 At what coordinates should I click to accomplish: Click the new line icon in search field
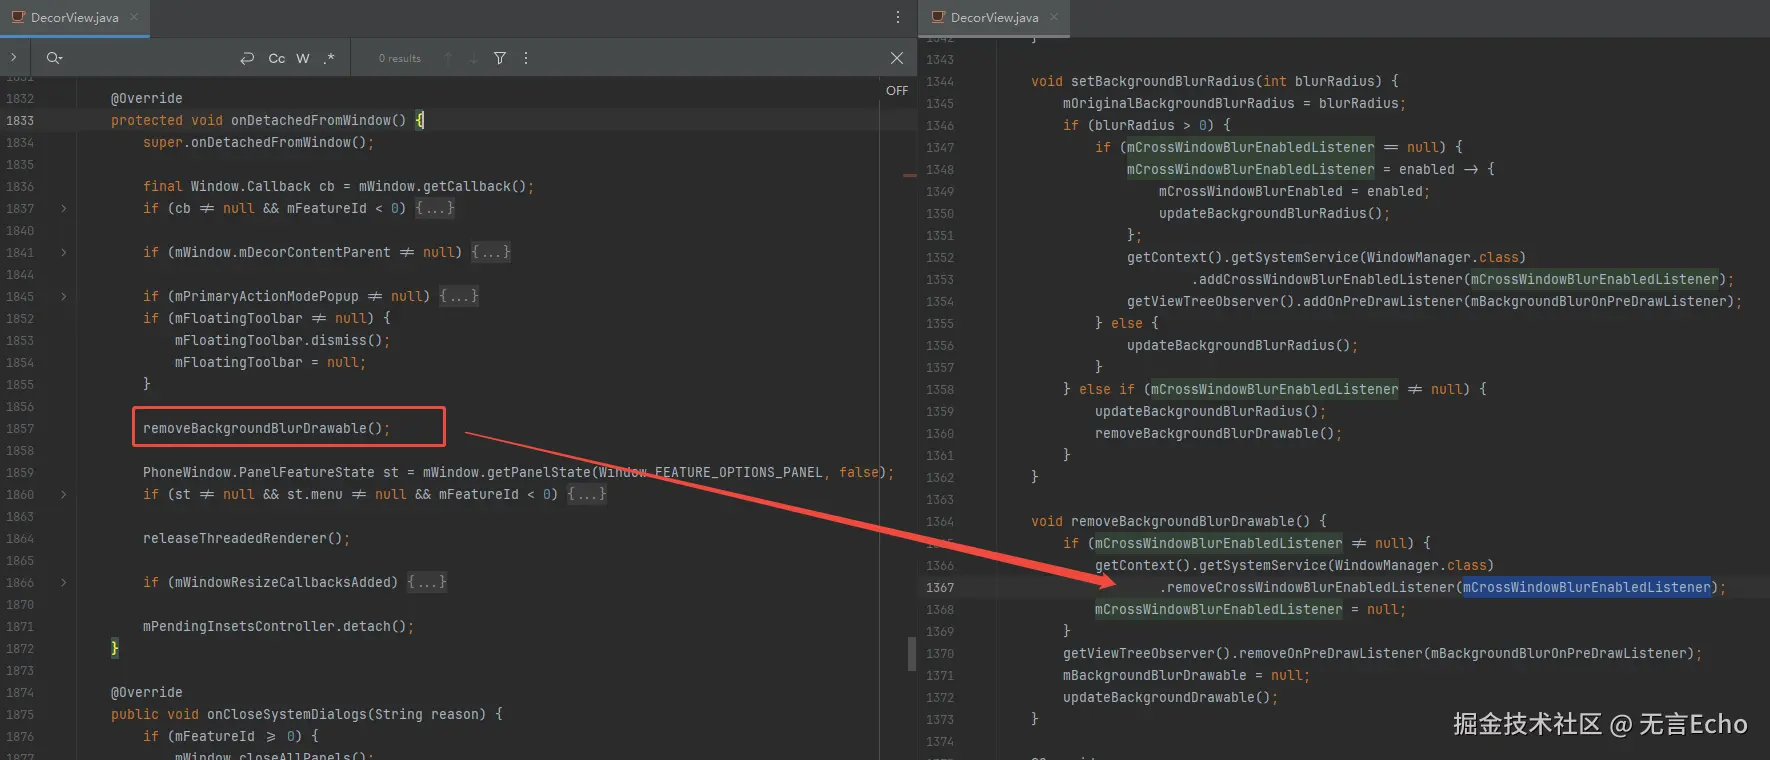[x=247, y=58]
